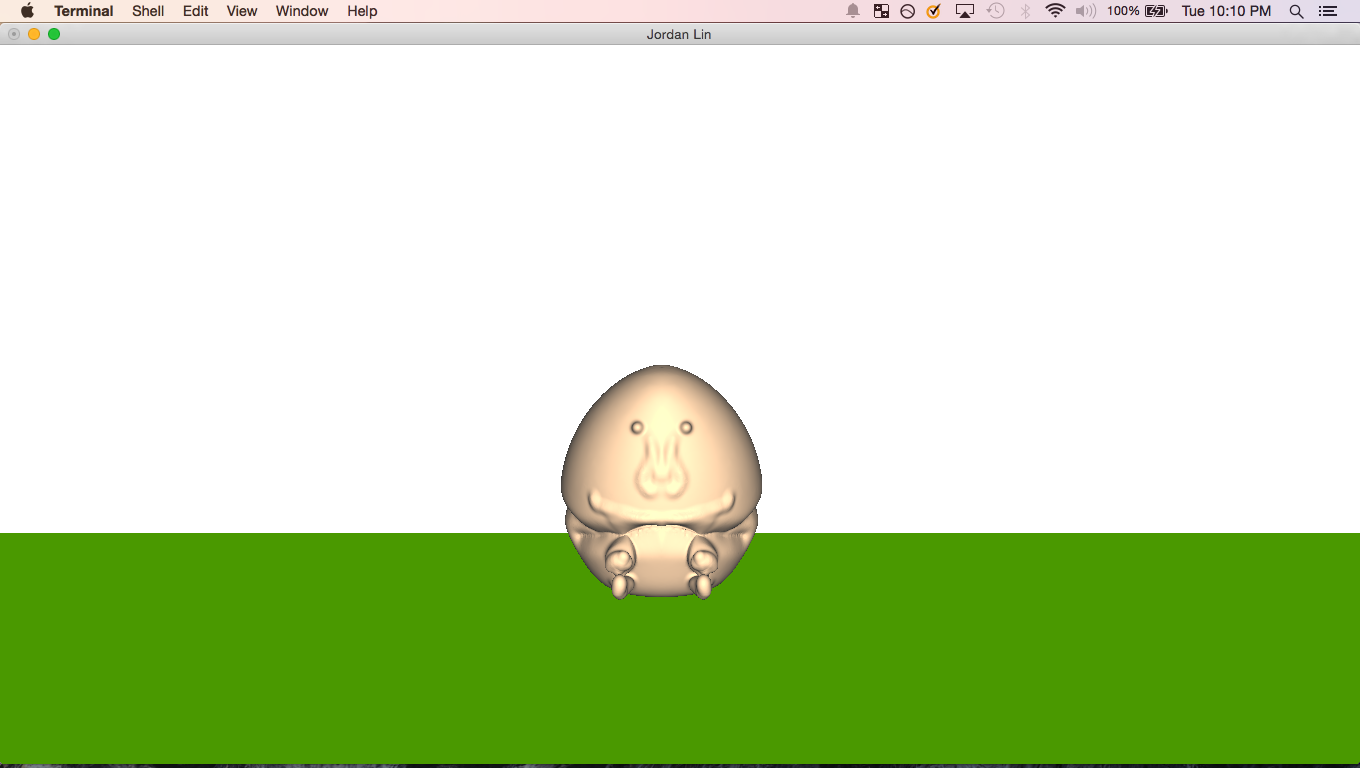Open the Window menu
The image size is (1360, 768).
(x=302, y=11)
